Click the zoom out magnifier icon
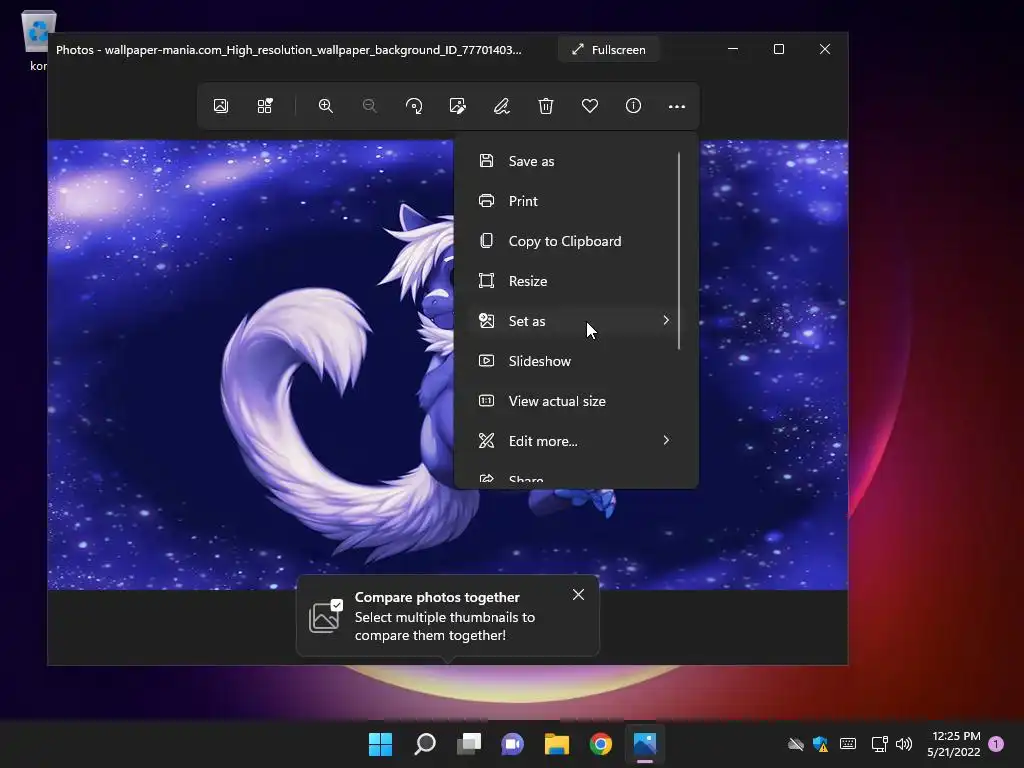The image size is (1024, 768). (370, 106)
